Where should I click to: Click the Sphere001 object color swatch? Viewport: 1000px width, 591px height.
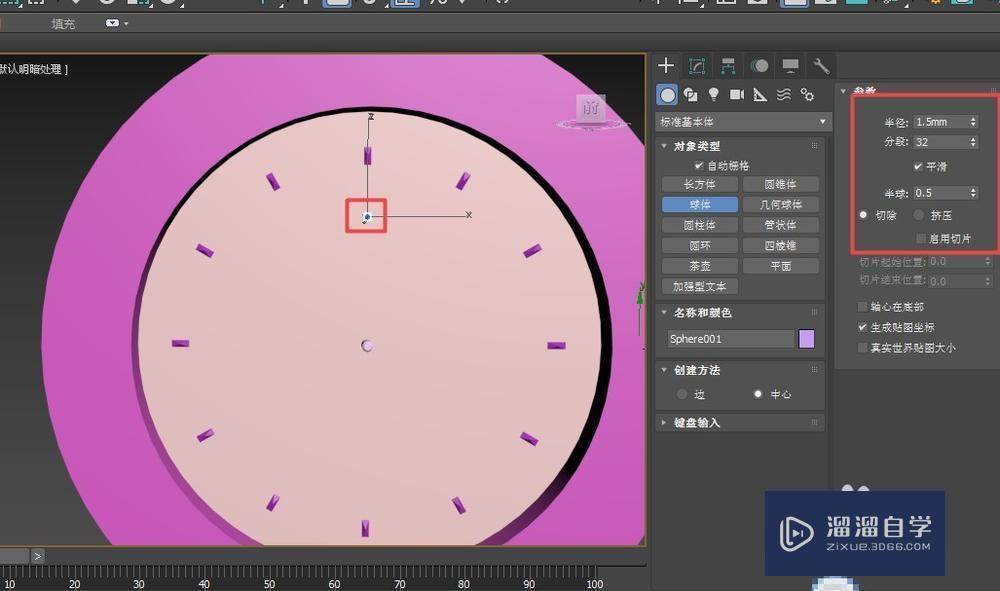click(806, 339)
